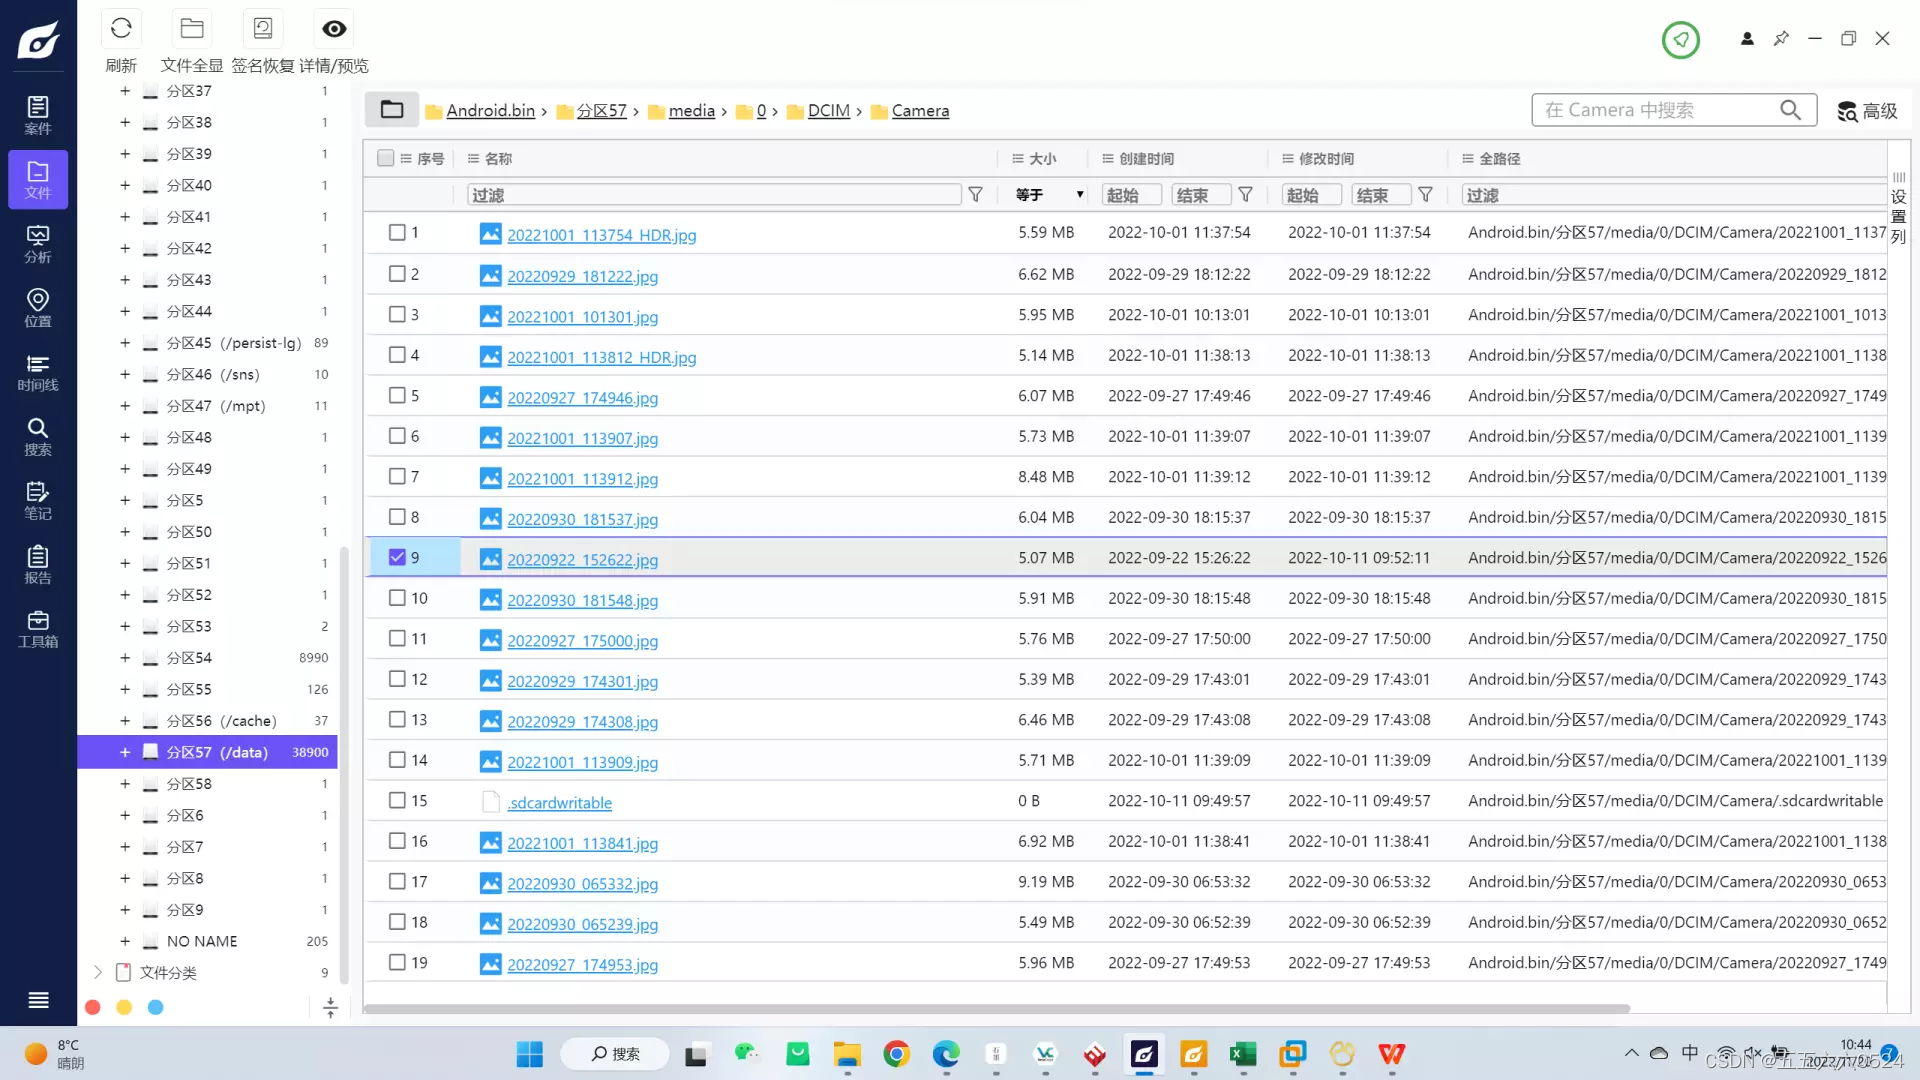Check the checkbox for row 15 .sdcardwritable
Image resolution: width=1920 pixels, height=1080 pixels.
click(x=397, y=801)
